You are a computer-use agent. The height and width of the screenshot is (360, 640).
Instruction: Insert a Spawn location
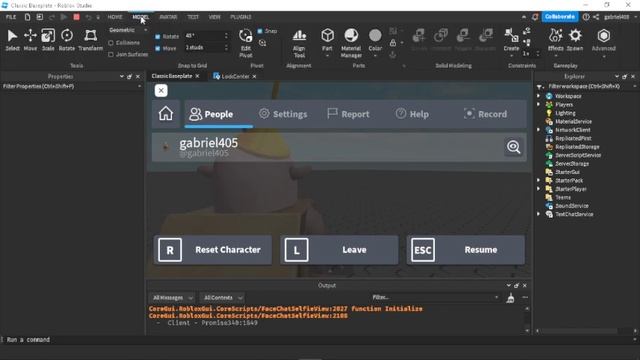(575, 40)
